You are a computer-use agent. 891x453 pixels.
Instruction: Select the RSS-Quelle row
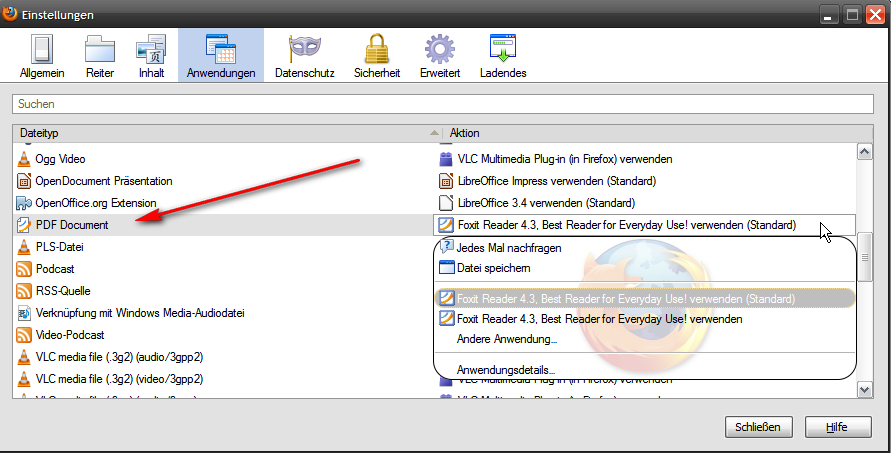223,291
